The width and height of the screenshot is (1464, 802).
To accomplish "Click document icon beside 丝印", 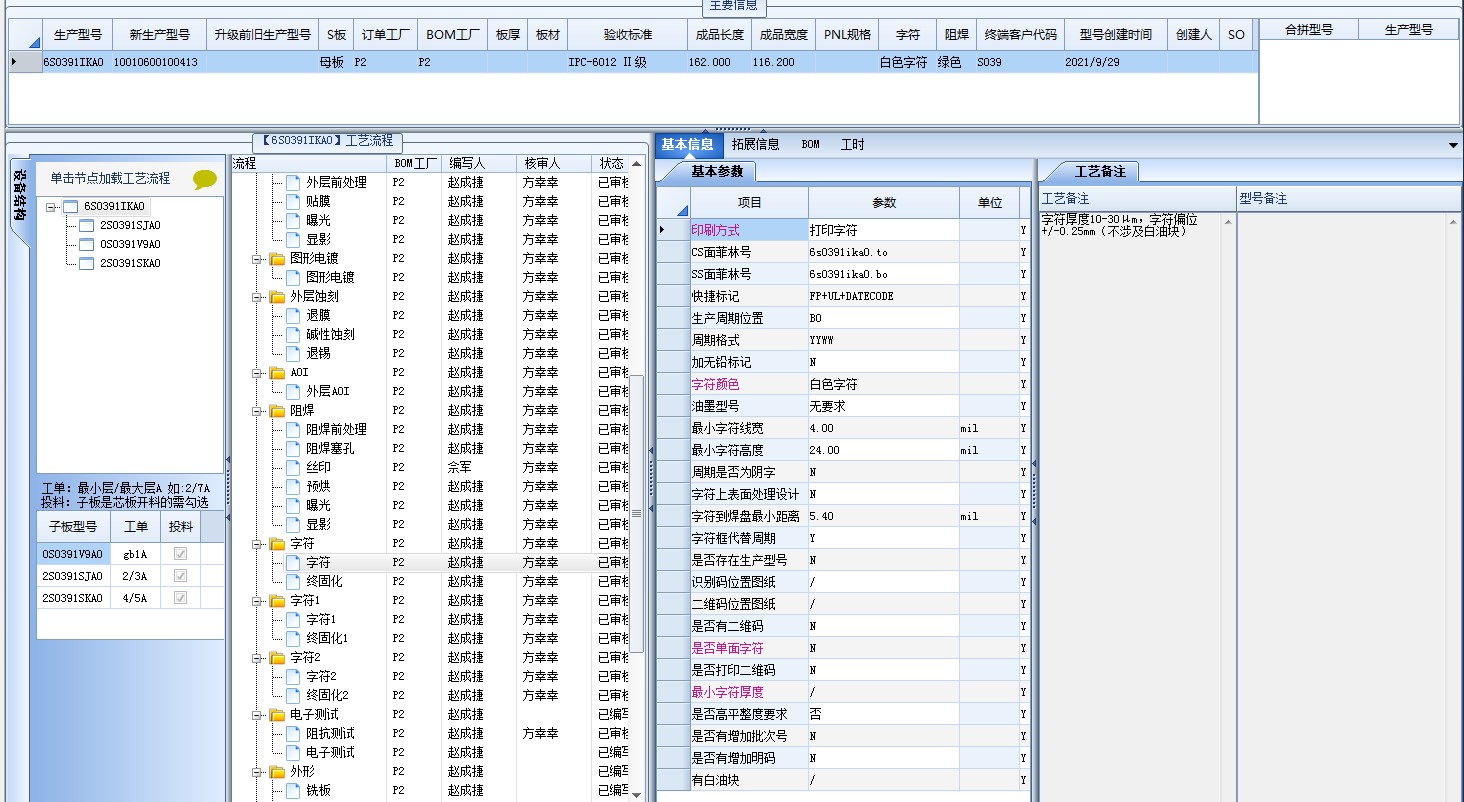I will coord(293,467).
